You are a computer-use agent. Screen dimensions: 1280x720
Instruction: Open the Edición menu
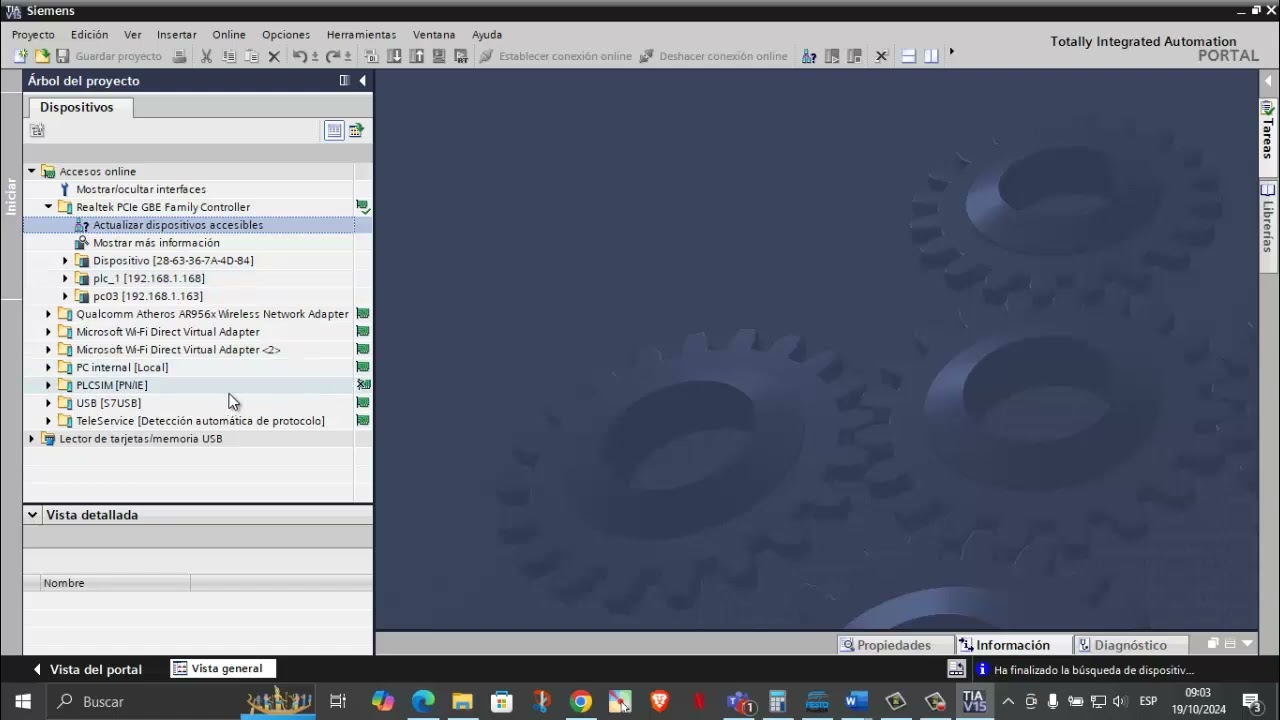click(x=89, y=34)
